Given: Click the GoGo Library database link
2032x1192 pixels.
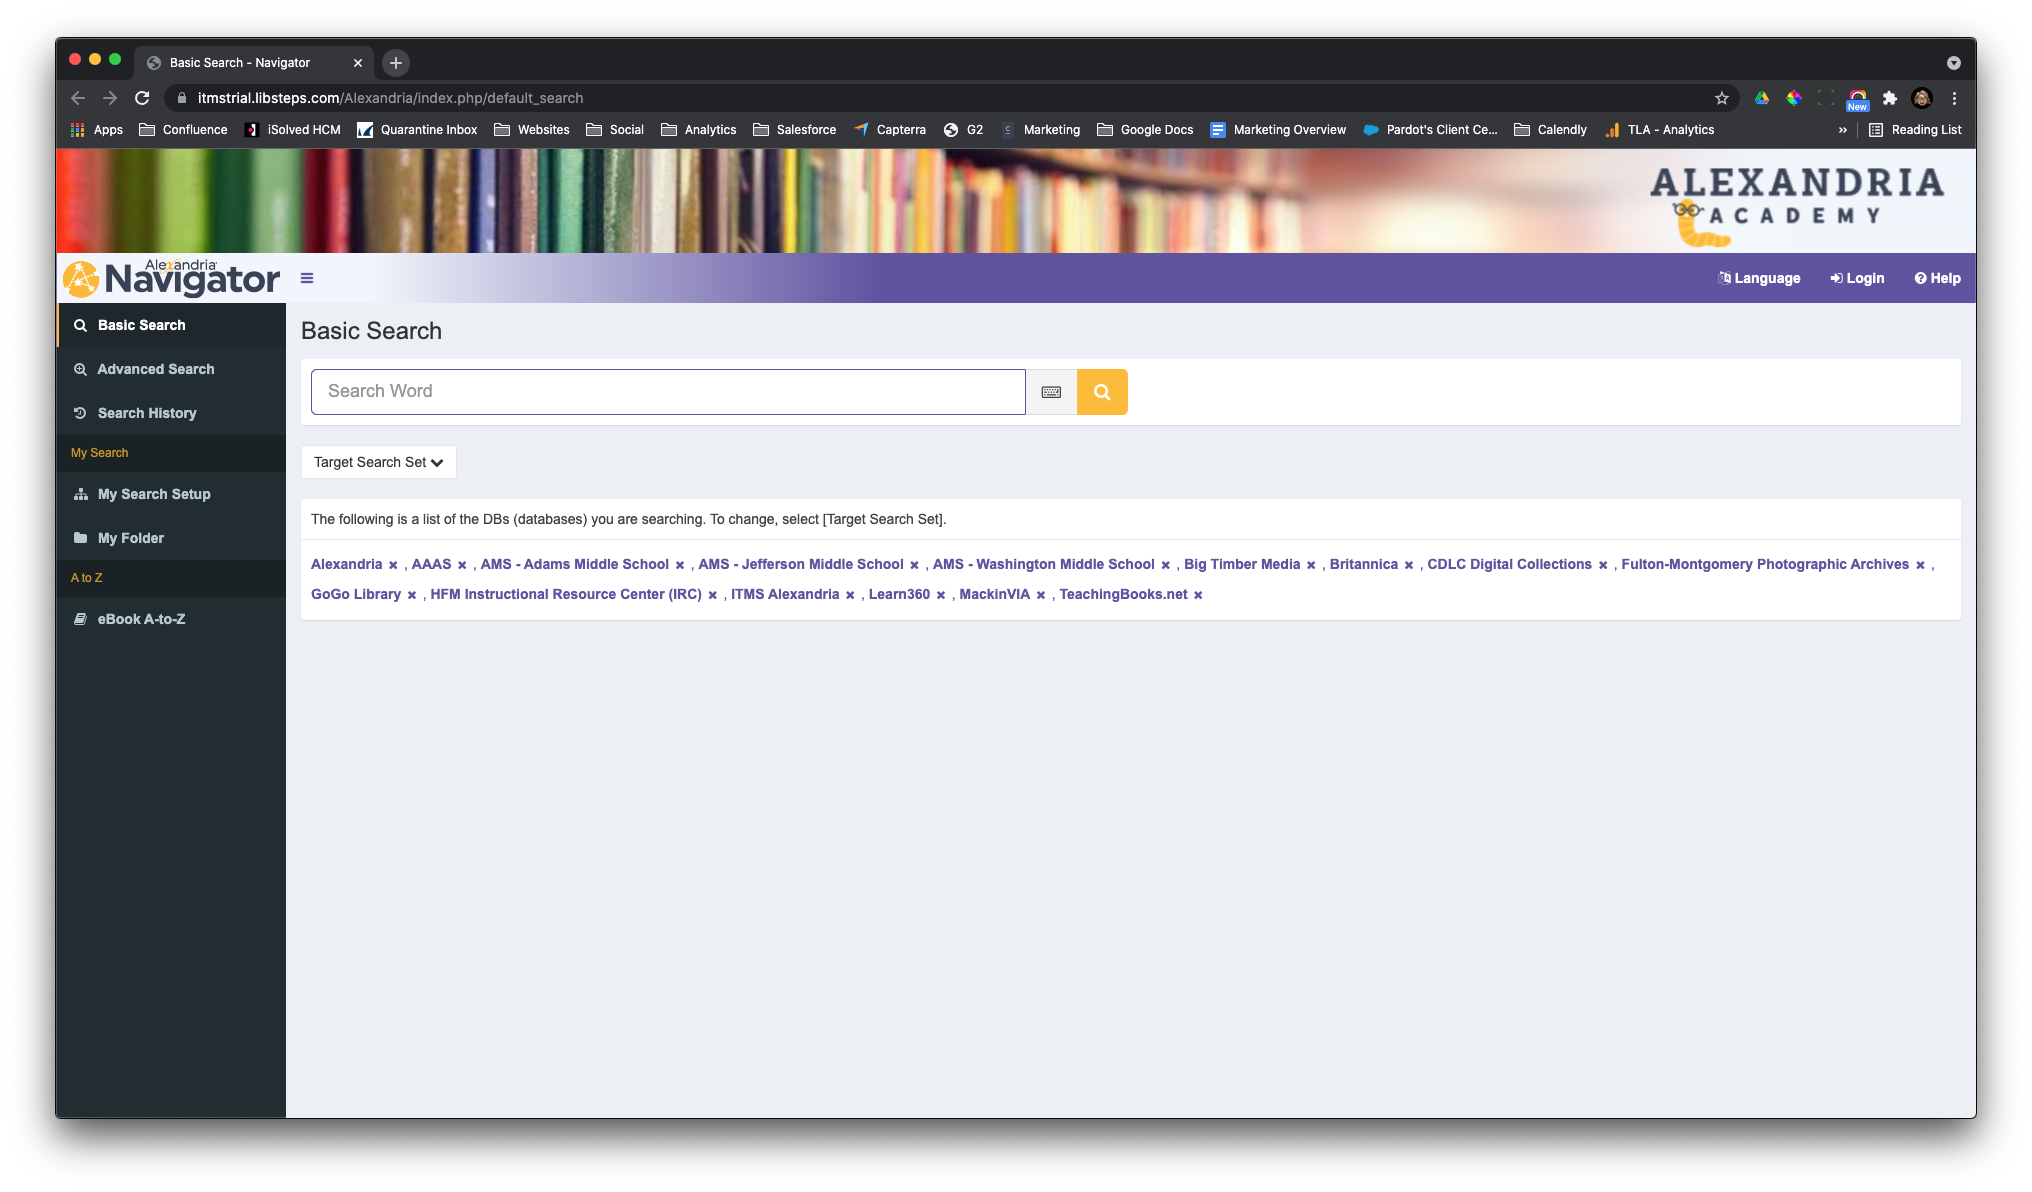Looking at the screenshot, I should coord(356,594).
